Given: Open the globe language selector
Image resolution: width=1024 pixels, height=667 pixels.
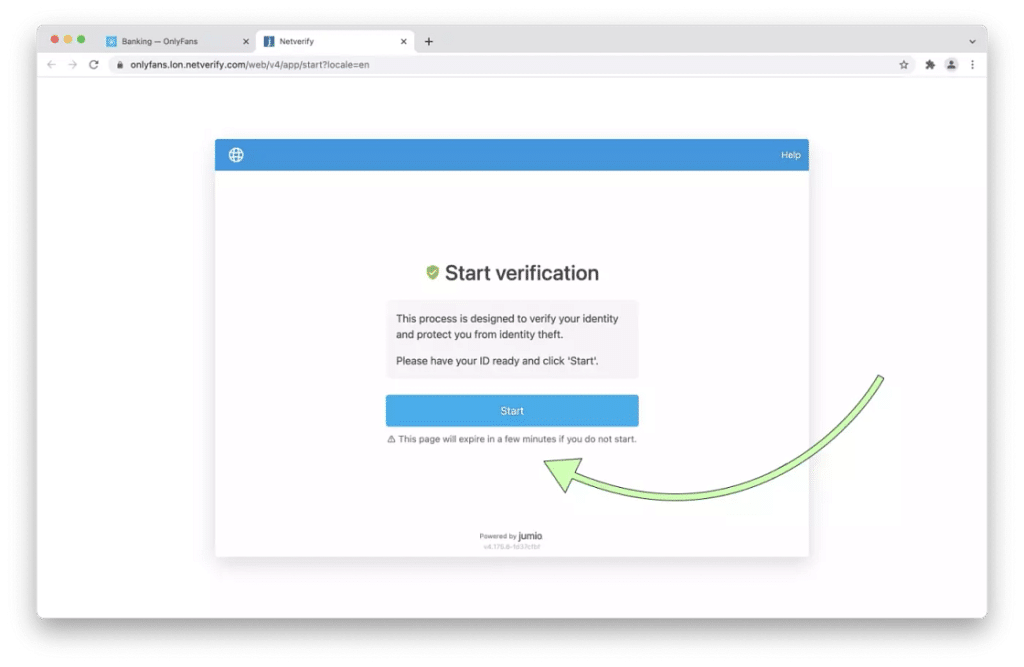Looking at the screenshot, I should (x=236, y=155).
